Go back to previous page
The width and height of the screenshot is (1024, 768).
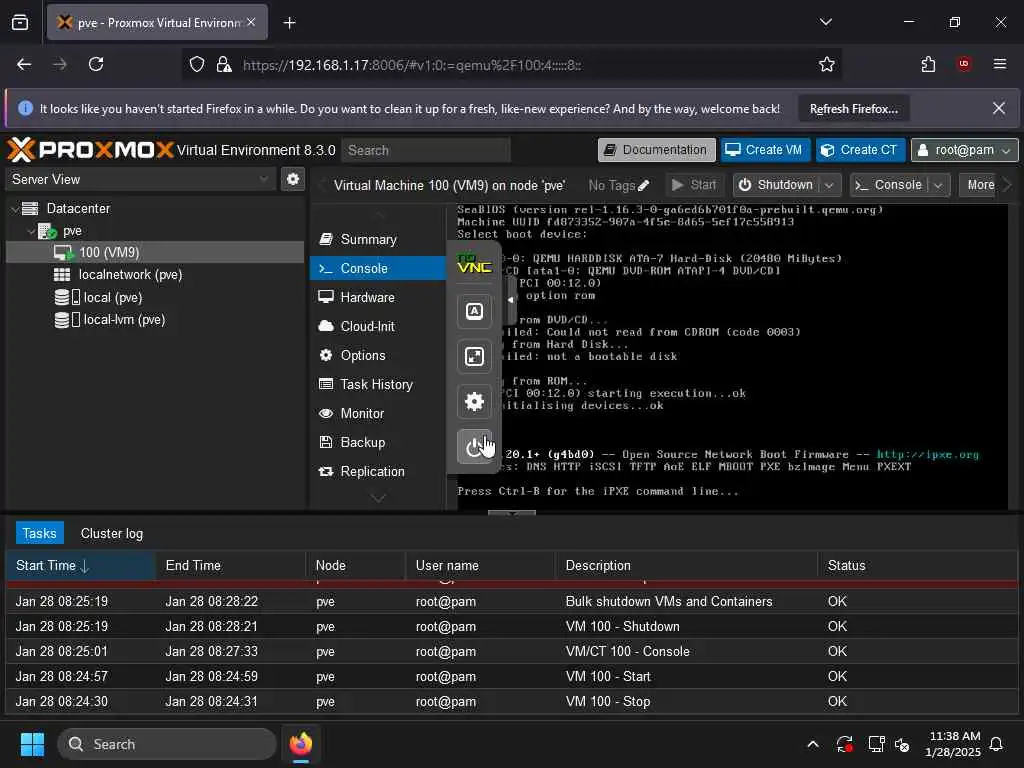24,64
